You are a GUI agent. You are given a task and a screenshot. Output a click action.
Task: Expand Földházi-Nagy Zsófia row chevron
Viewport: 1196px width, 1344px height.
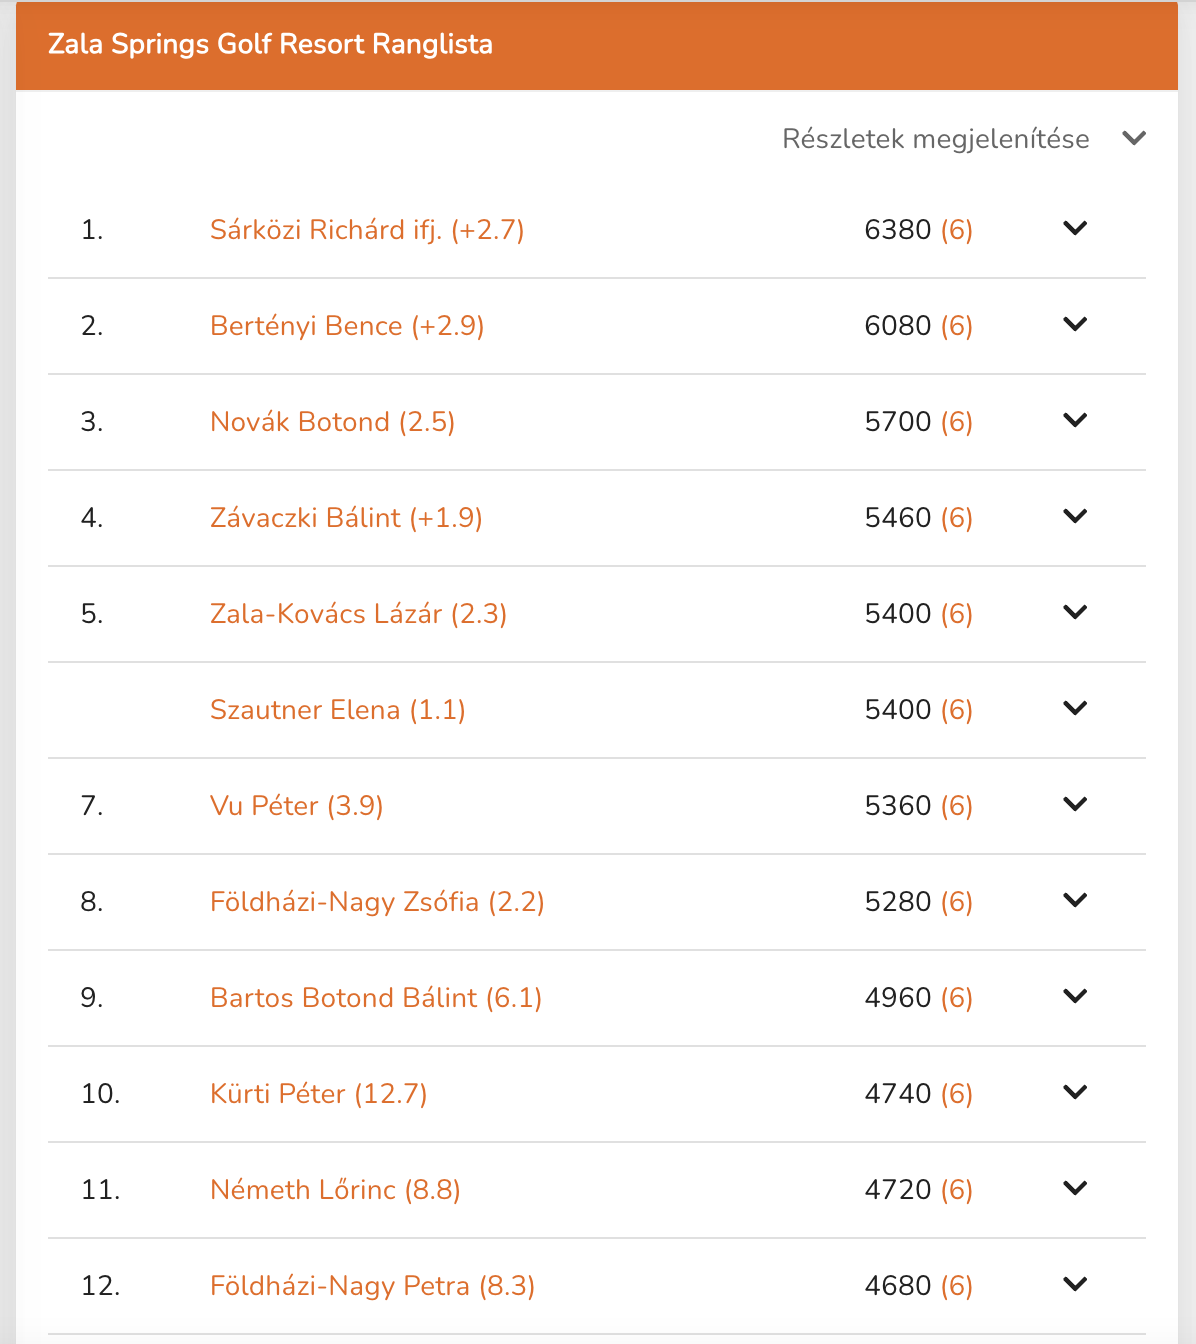pyautogui.click(x=1075, y=901)
